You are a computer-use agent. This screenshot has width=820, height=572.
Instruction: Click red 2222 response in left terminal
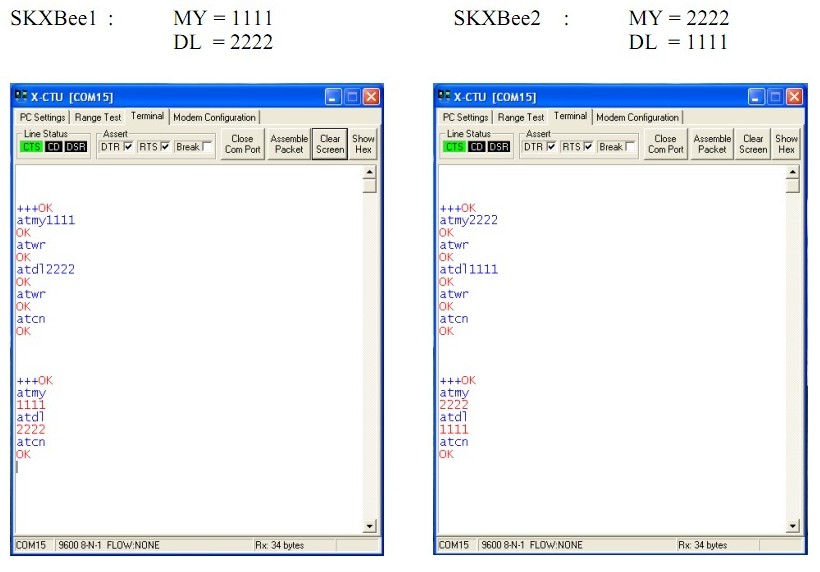(31, 430)
